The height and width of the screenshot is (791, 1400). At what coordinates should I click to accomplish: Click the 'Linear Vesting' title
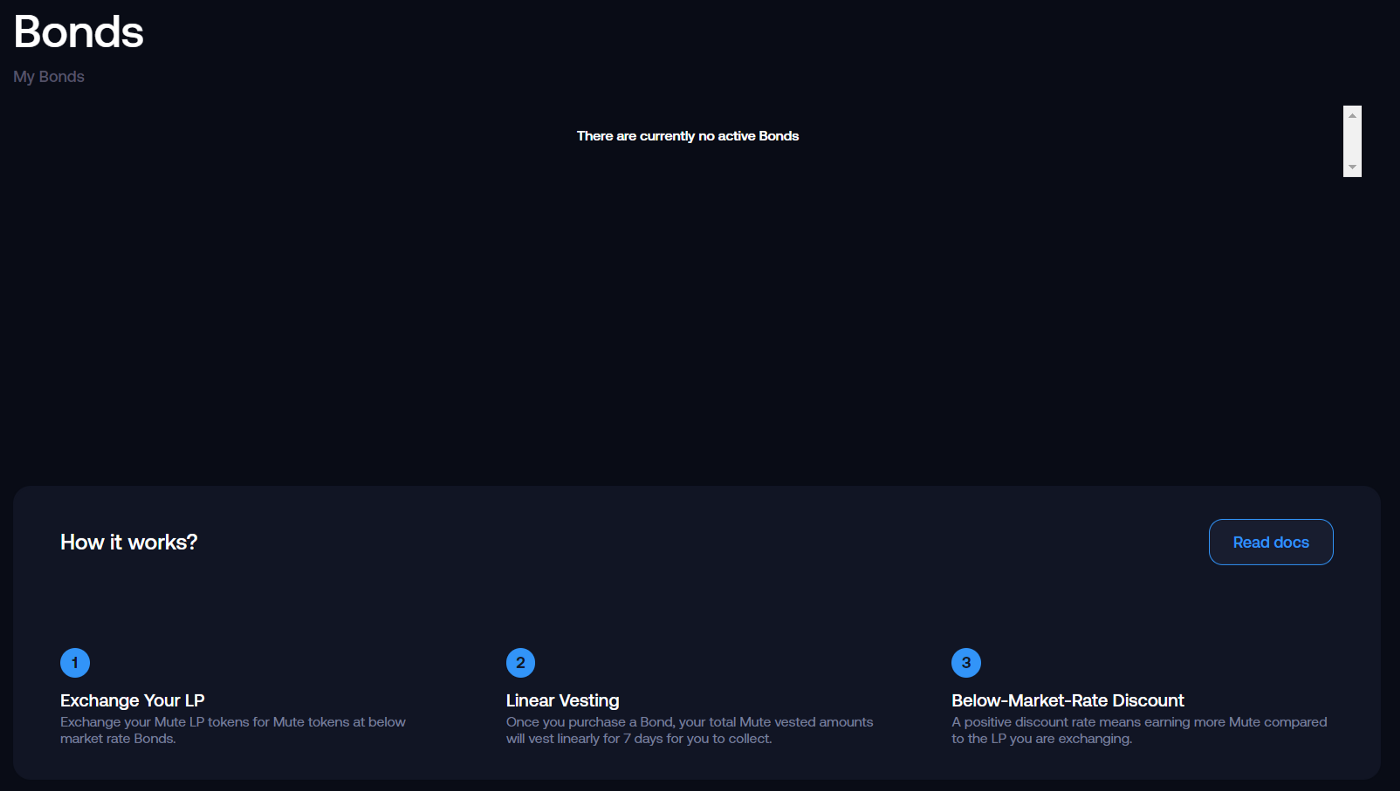pyautogui.click(x=563, y=700)
